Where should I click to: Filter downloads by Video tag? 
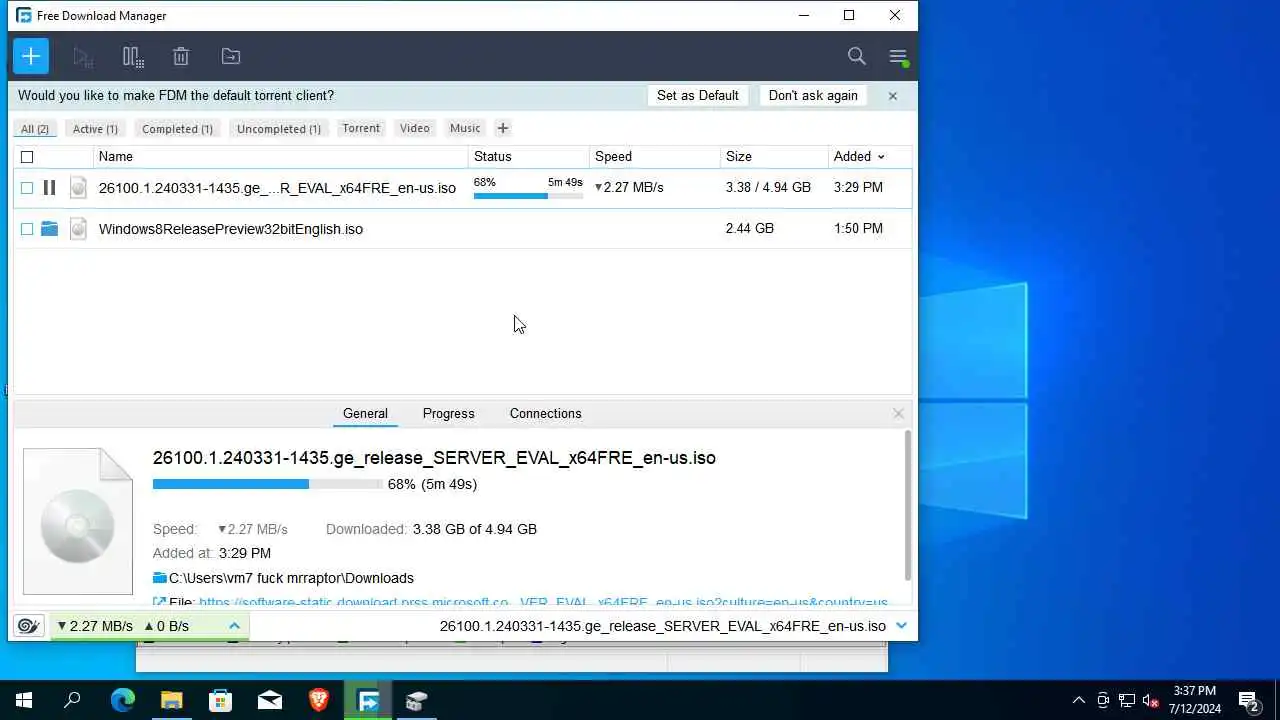[415, 128]
